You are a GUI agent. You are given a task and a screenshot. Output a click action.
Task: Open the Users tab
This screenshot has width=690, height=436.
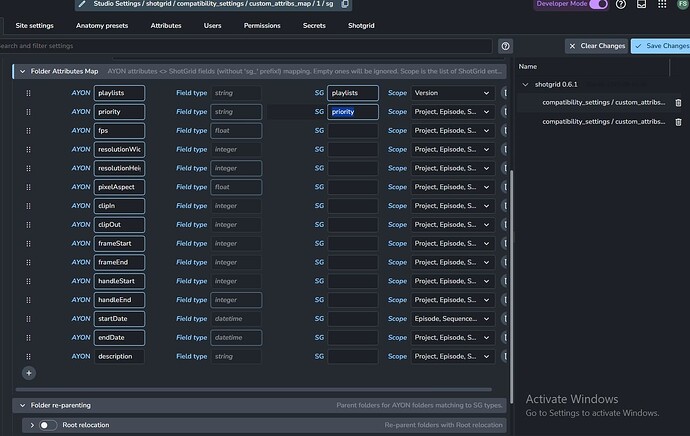click(x=212, y=26)
